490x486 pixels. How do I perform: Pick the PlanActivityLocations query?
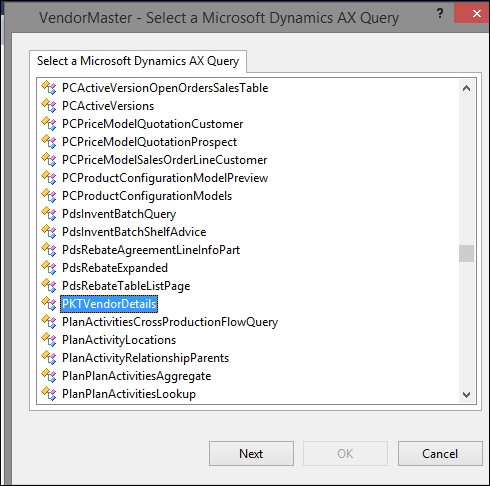tap(119, 340)
